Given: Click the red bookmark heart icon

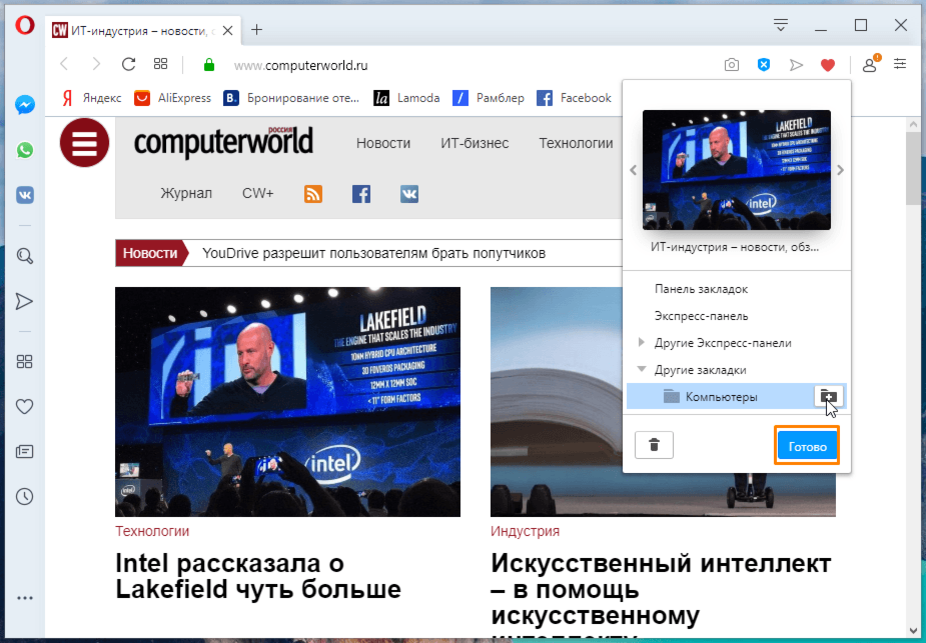Looking at the screenshot, I should pyautogui.click(x=828, y=65).
